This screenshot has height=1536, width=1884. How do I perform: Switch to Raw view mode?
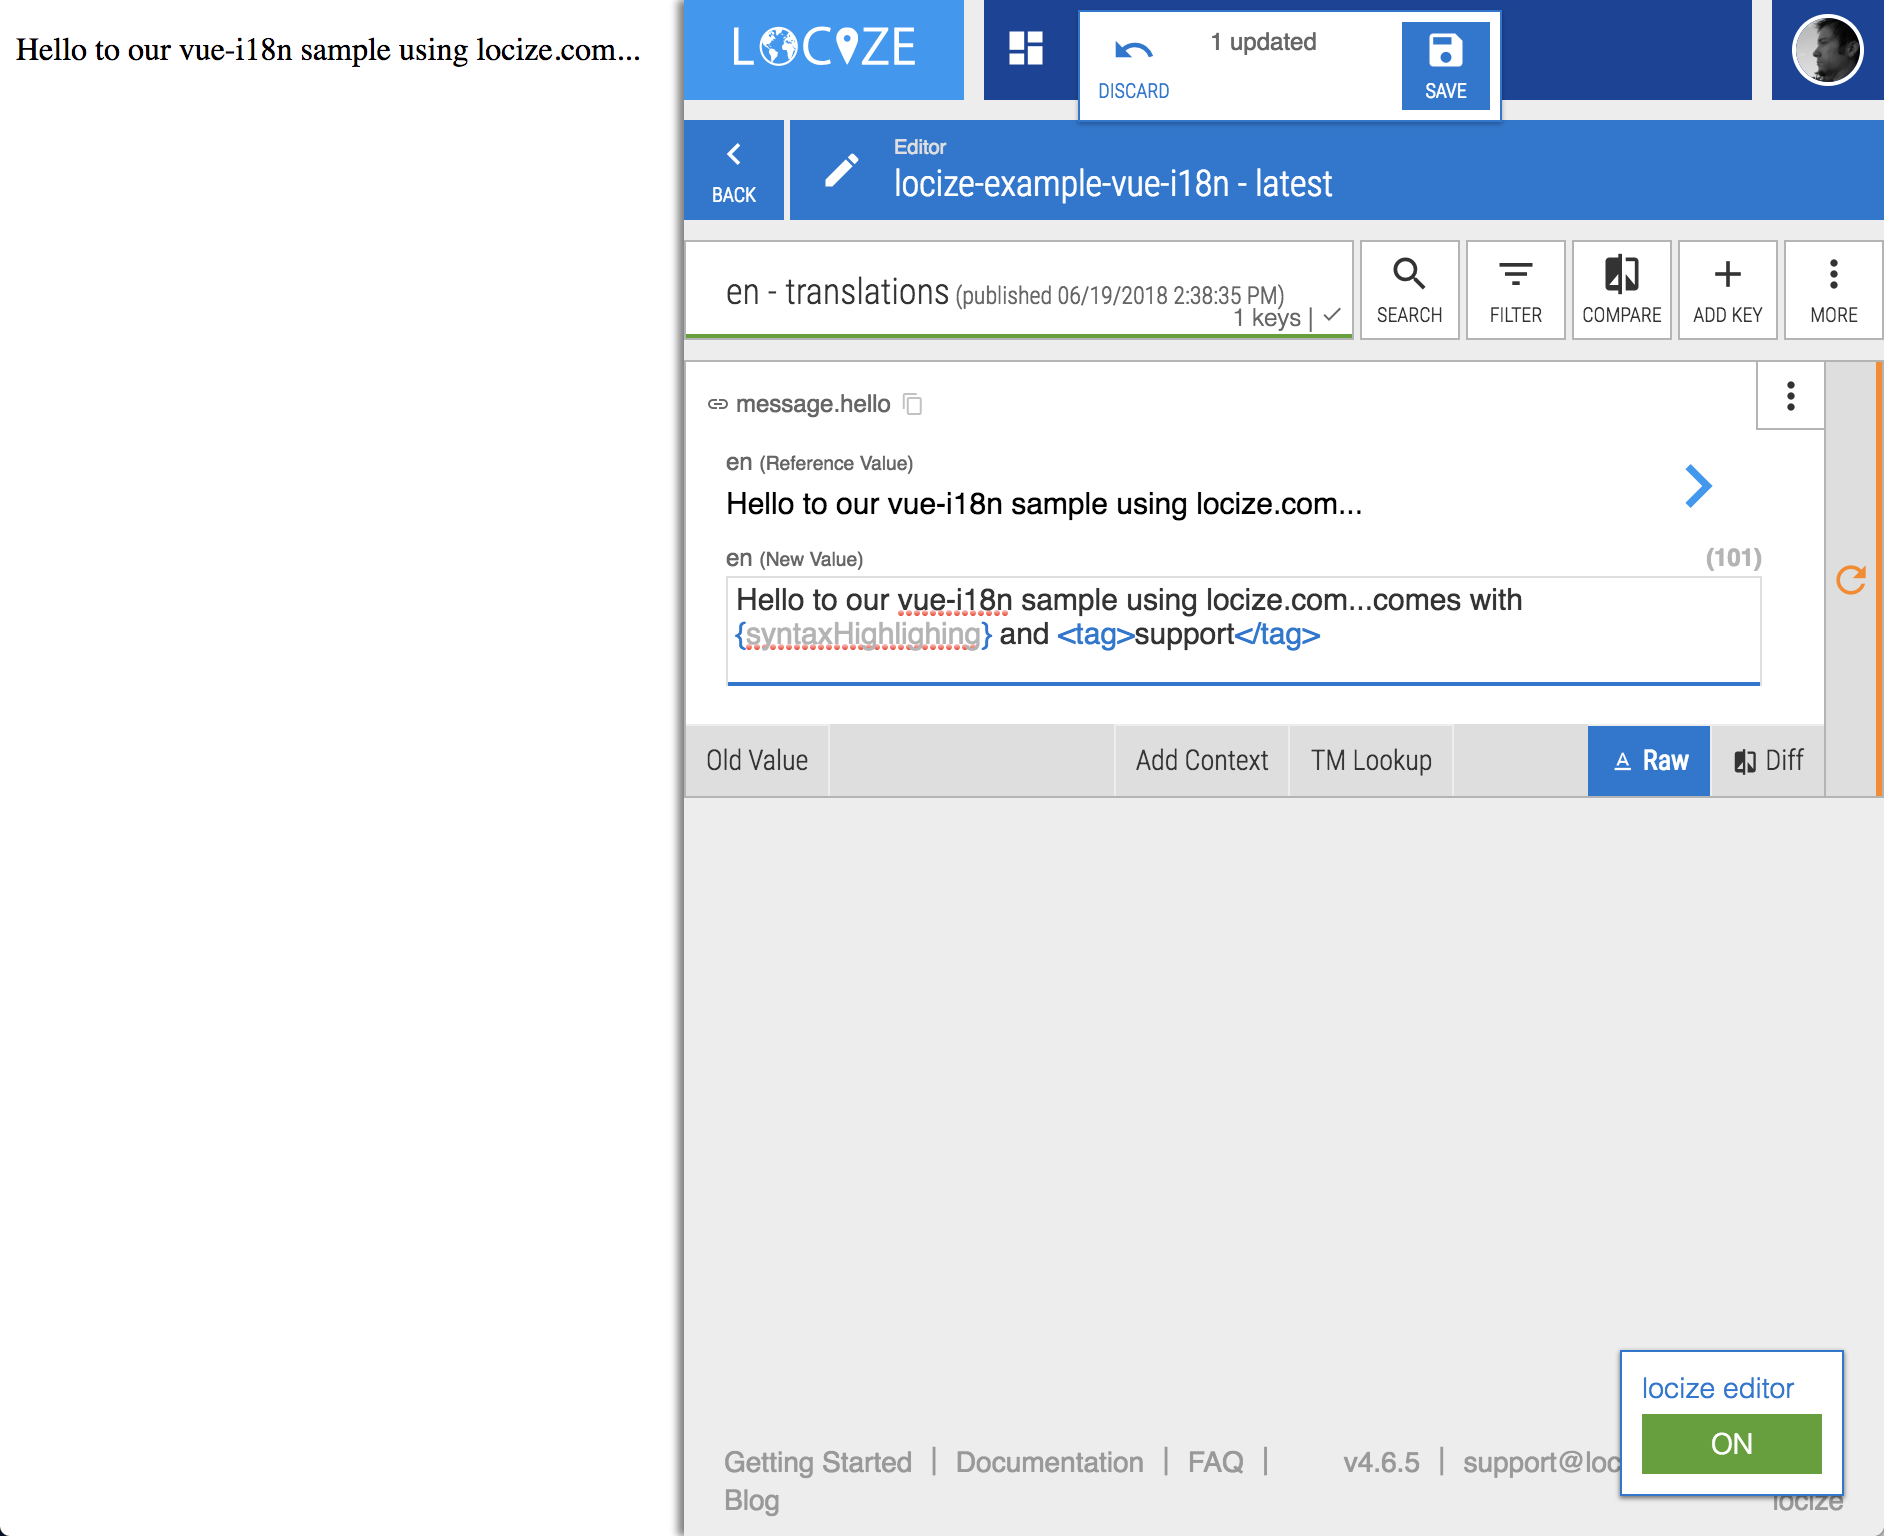pyautogui.click(x=1649, y=761)
